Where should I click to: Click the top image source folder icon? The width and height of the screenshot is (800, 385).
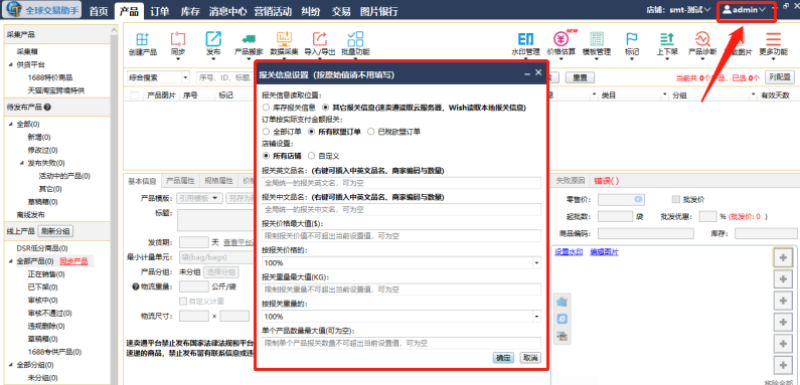[562, 302]
